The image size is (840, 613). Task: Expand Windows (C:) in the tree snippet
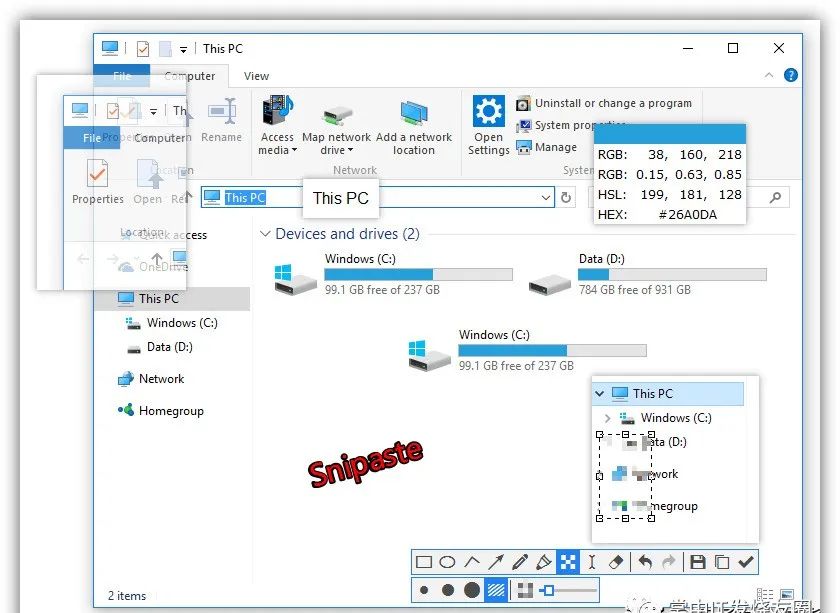click(x=607, y=418)
